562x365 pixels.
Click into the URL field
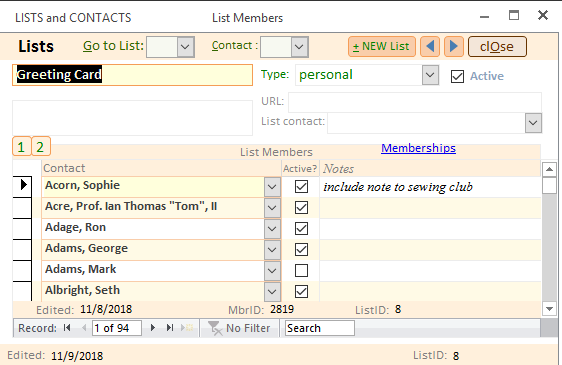(x=415, y=102)
